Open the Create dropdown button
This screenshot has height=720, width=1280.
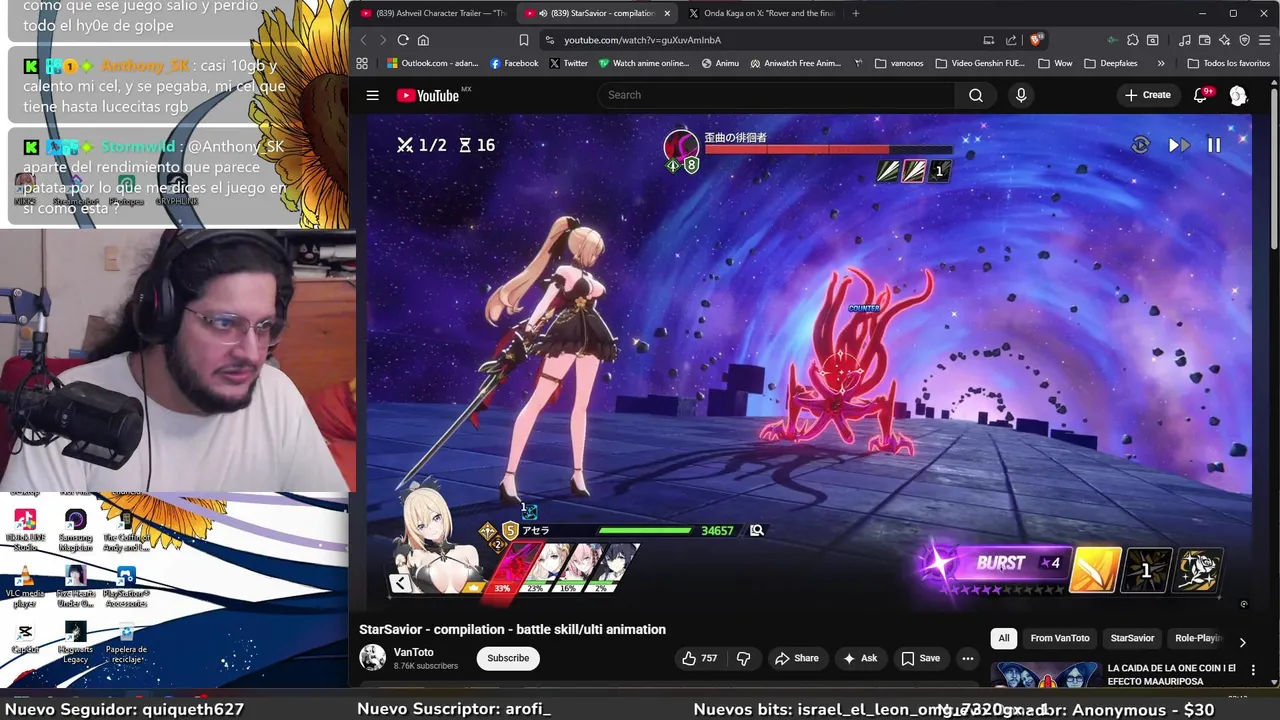point(1147,95)
